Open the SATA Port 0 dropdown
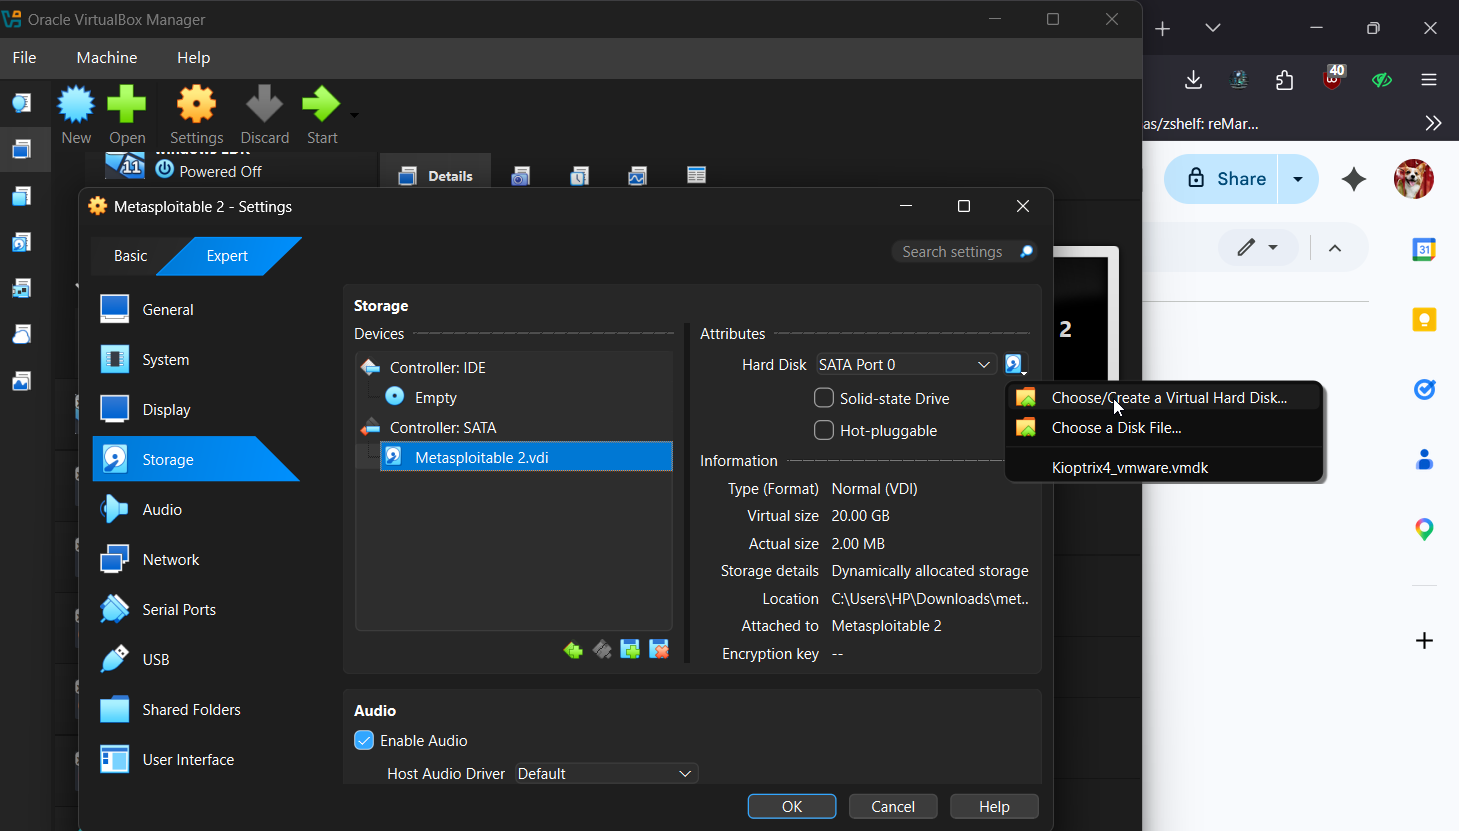Screen dimensions: 1459x831 pos(904,365)
